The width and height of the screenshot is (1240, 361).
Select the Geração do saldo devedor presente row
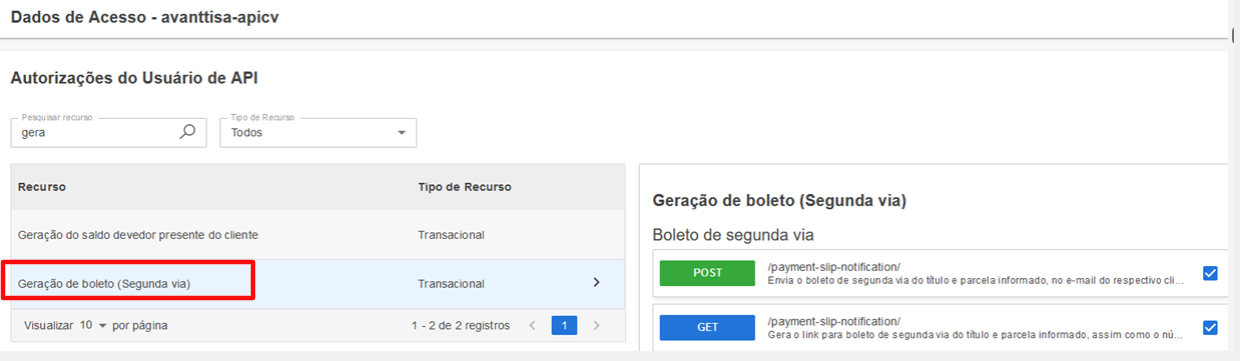[x=318, y=235]
